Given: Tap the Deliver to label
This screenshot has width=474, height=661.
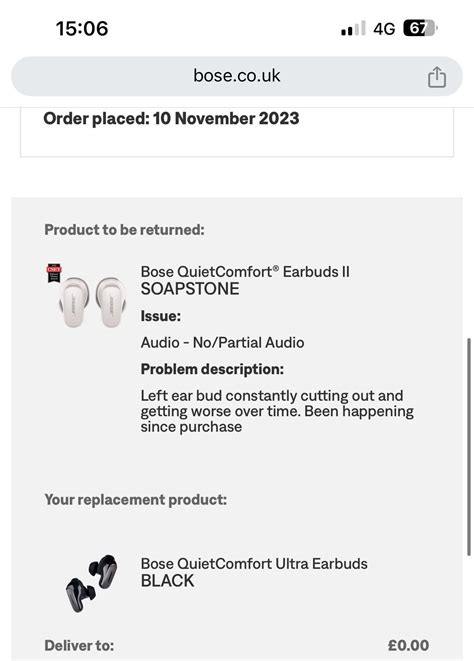Looking at the screenshot, I should pyautogui.click(x=79, y=645).
